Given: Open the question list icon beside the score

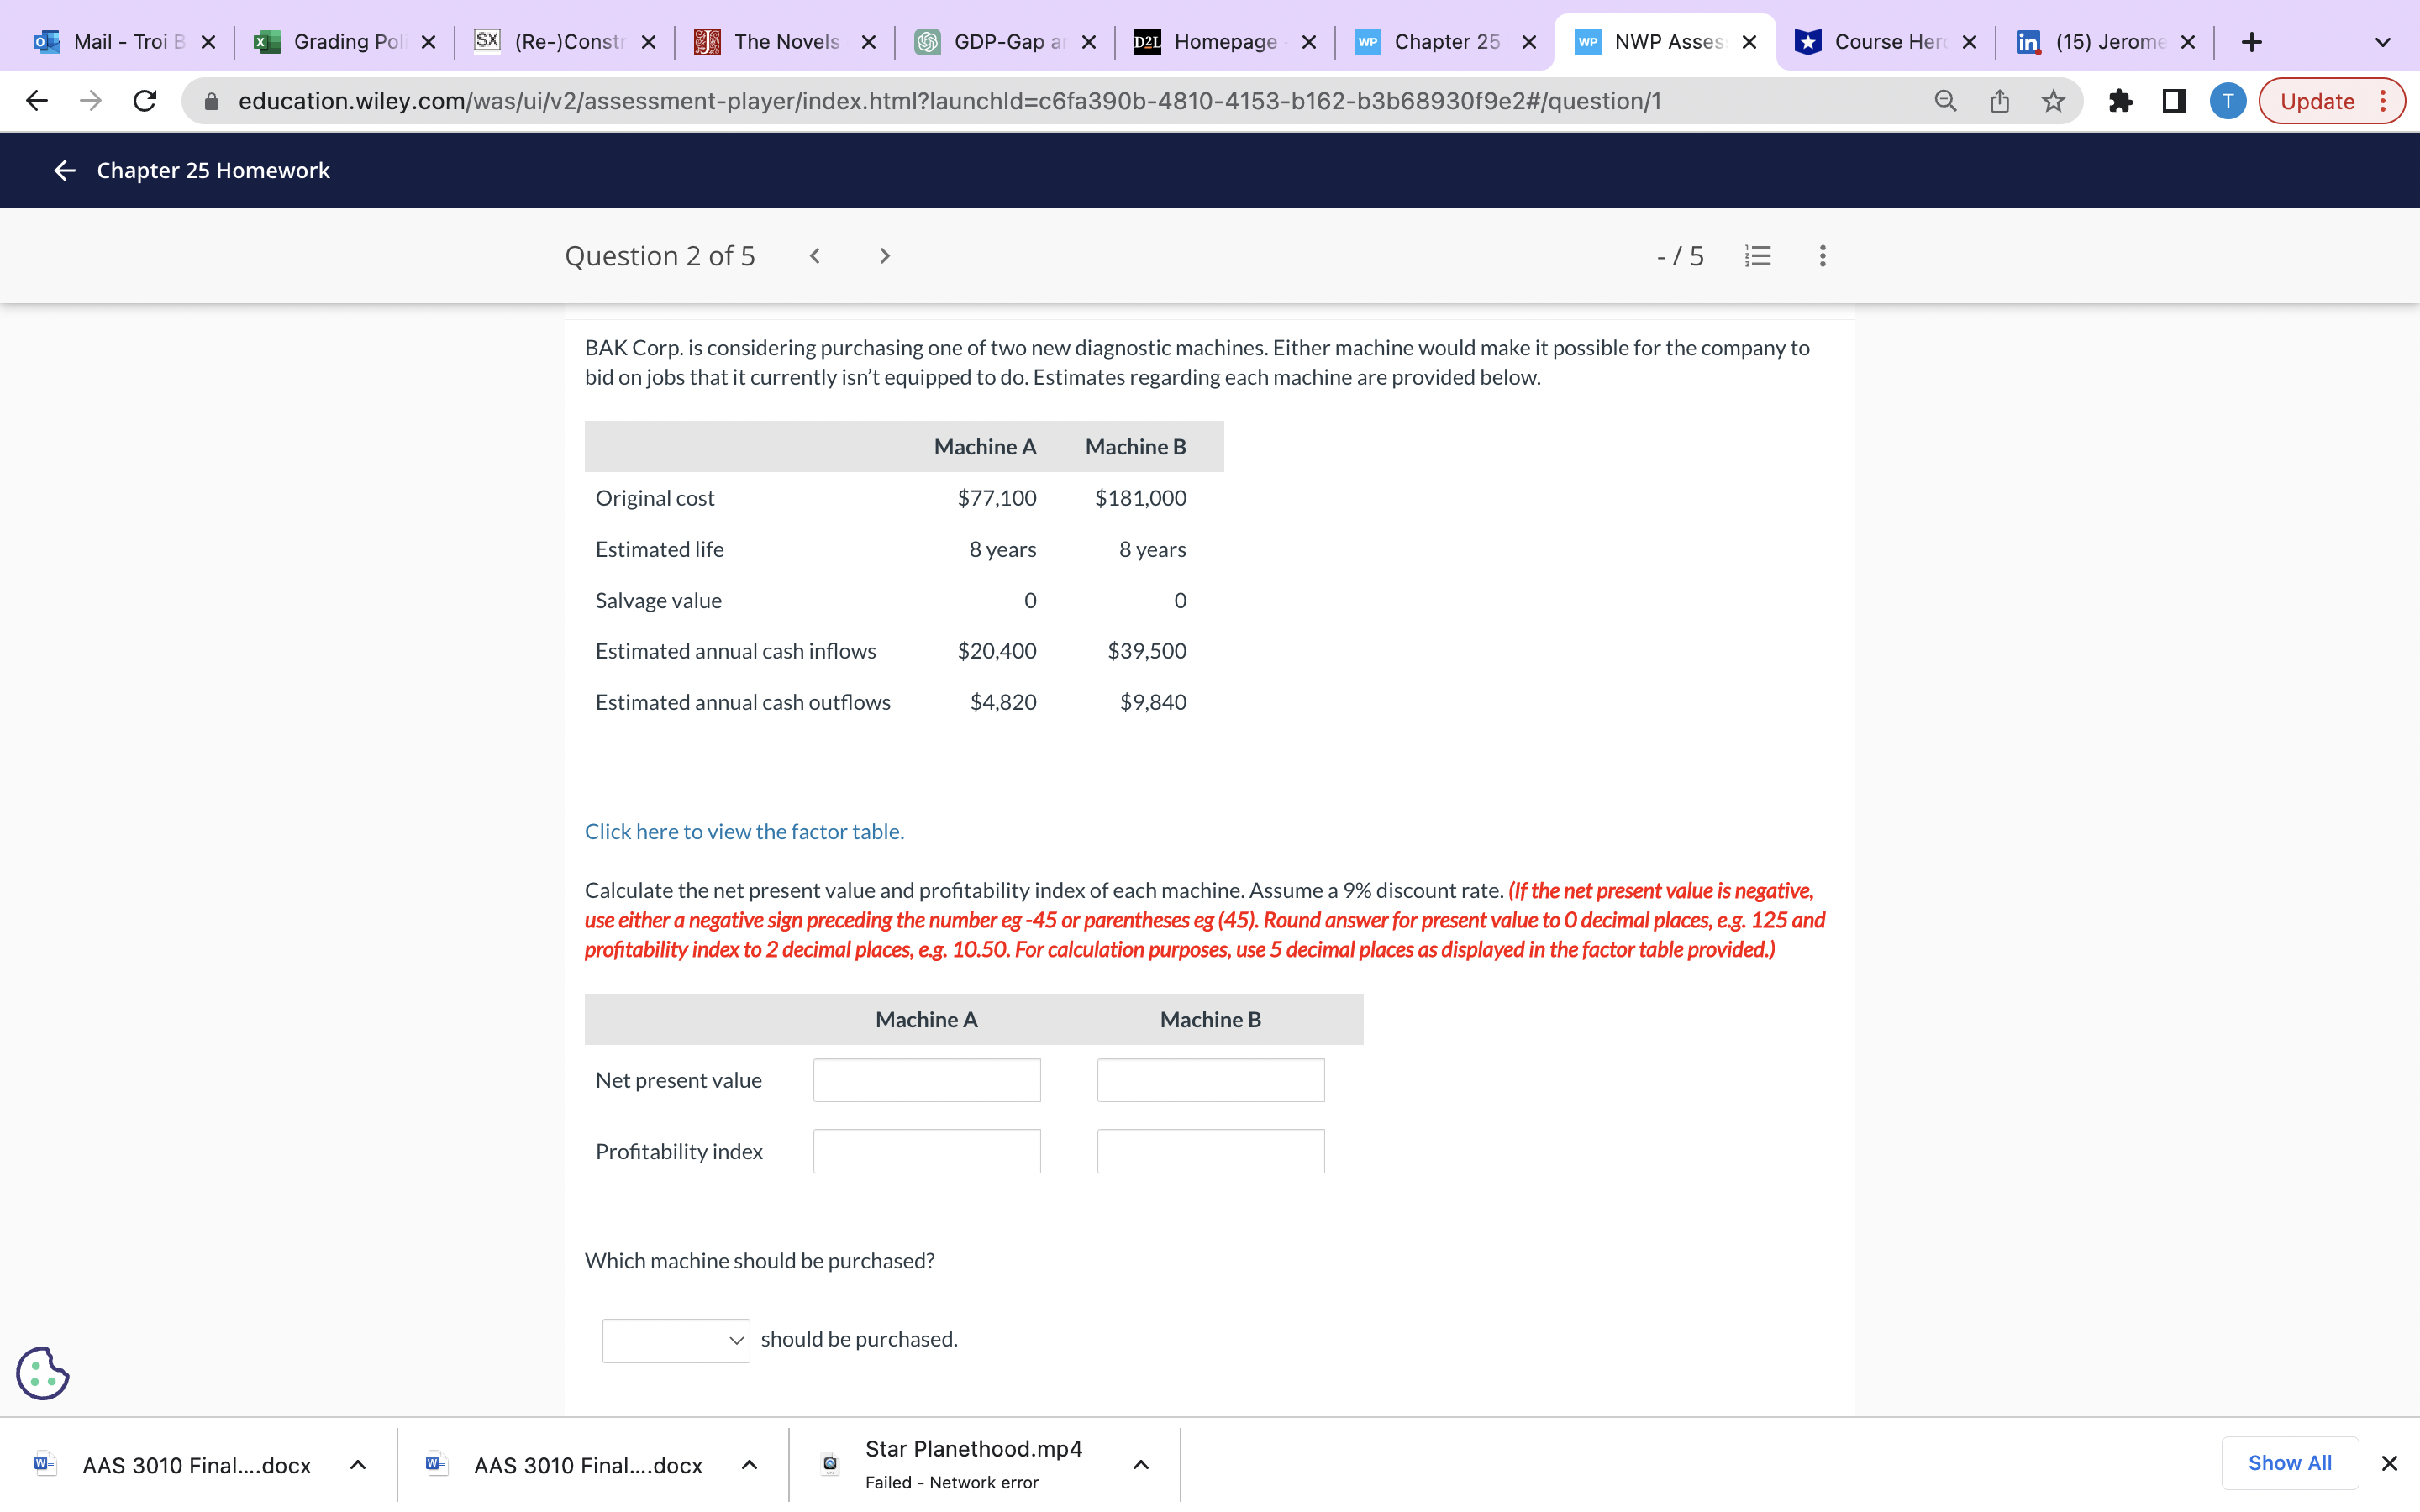Looking at the screenshot, I should (x=1758, y=256).
